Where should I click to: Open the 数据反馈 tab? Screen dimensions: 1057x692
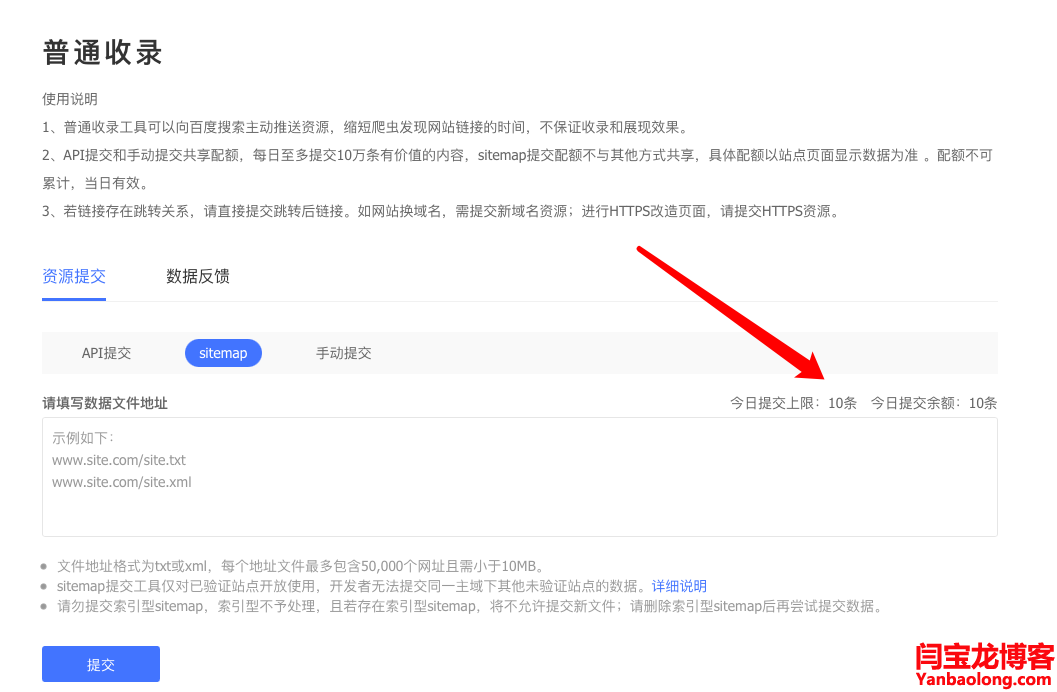click(198, 276)
